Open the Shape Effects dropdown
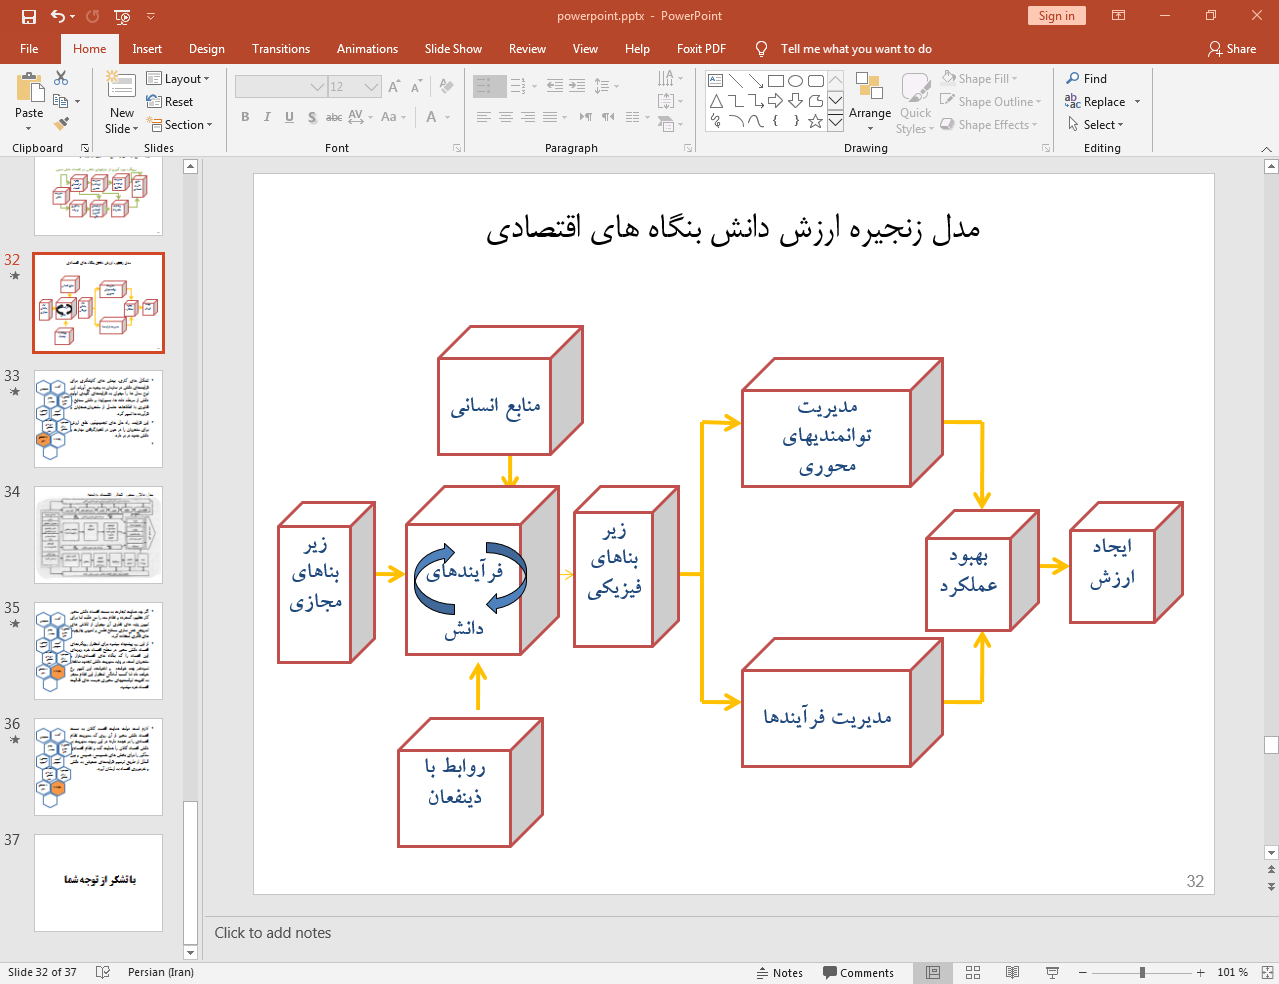The width and height of the screenshot is (1279, 984). point(989,124)
